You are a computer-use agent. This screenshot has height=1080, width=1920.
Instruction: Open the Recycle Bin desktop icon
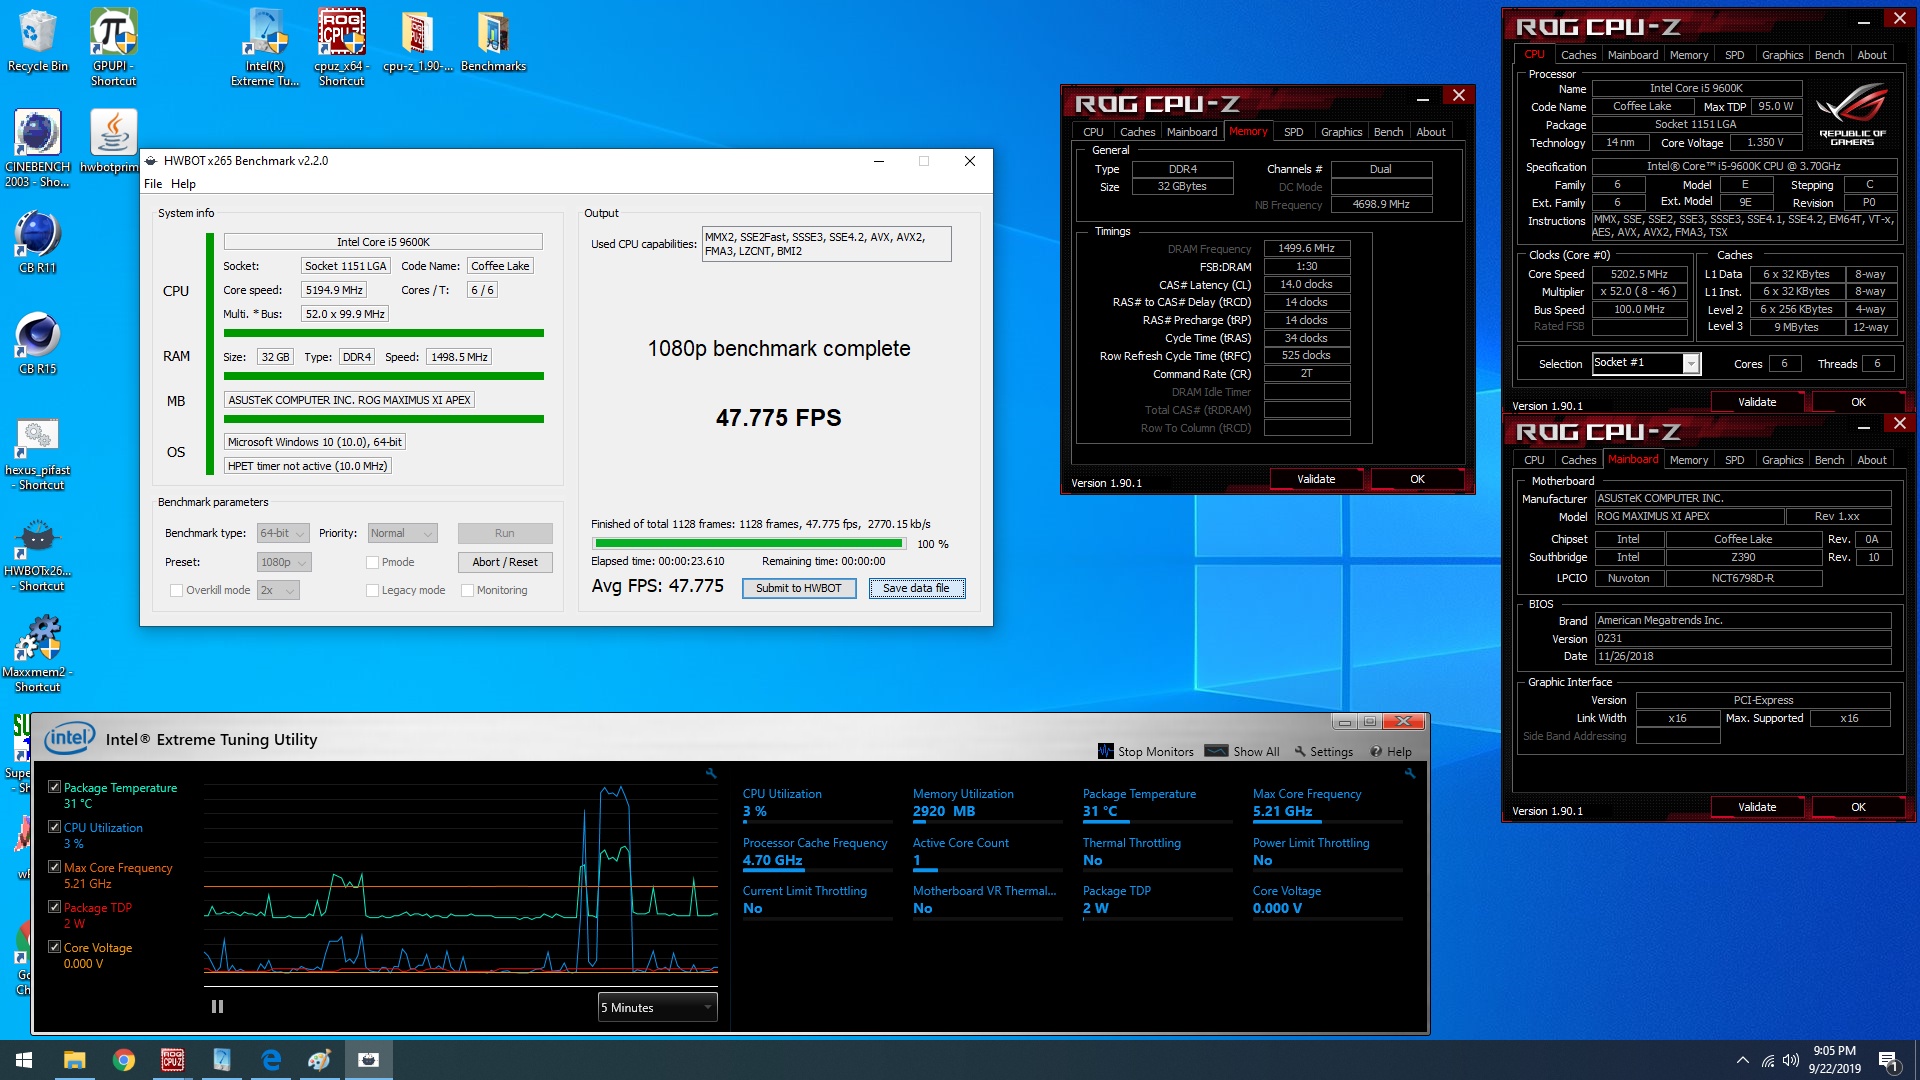pyautogui.click(x=38, y=40)
